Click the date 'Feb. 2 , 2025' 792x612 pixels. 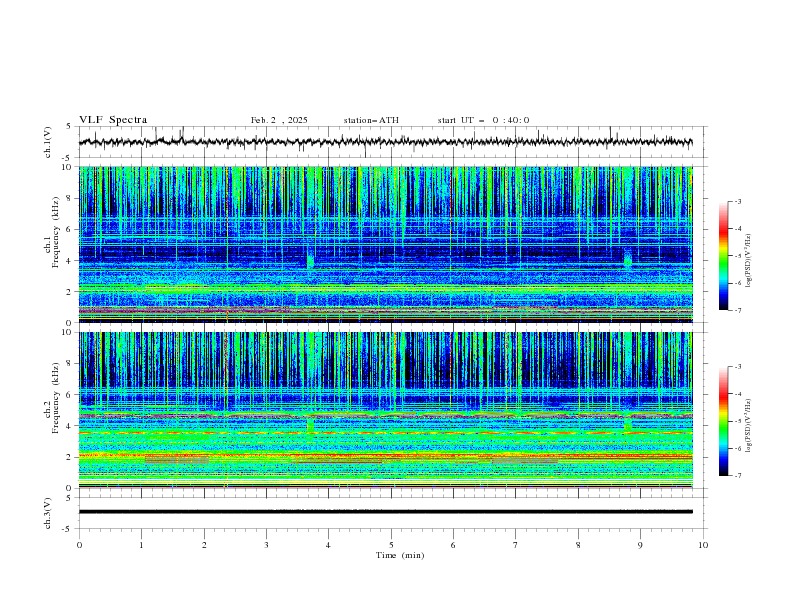pyautogui.click(x=279, y=120)
